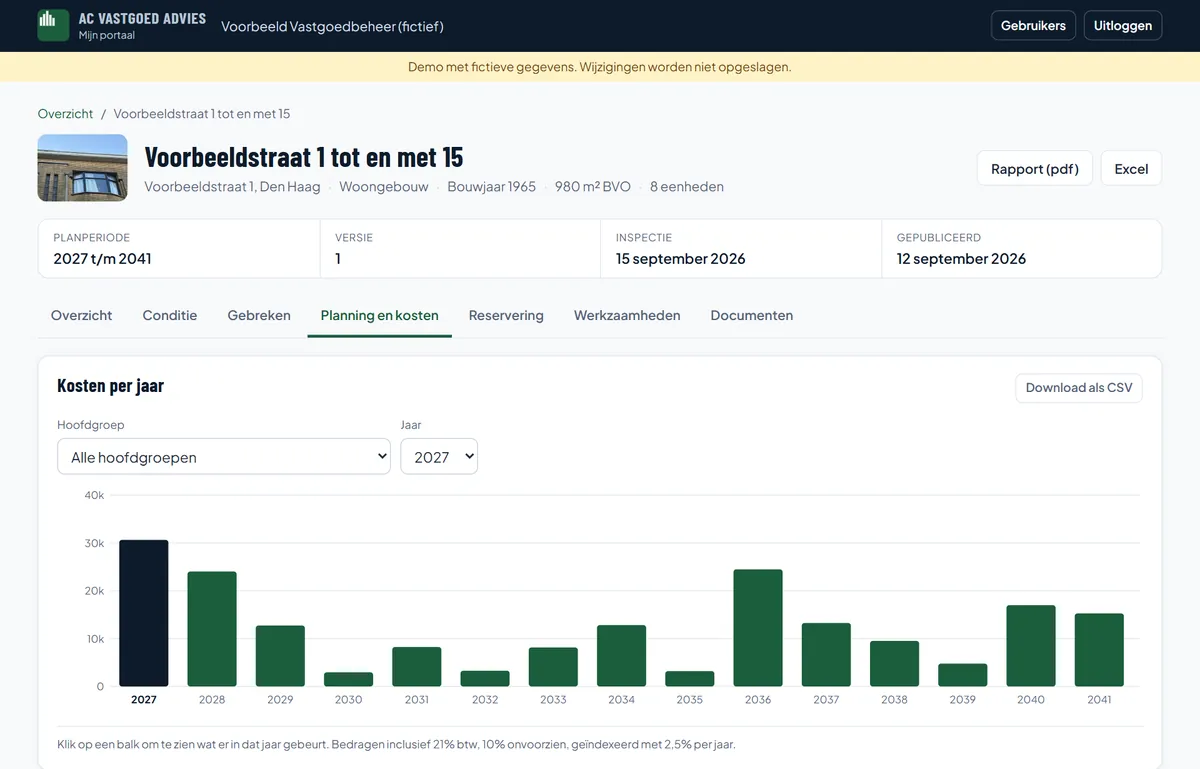The height and width of the screenshot is (769, 1200).
Task: Click the Uitloggen button
Action: [1123, 26]
